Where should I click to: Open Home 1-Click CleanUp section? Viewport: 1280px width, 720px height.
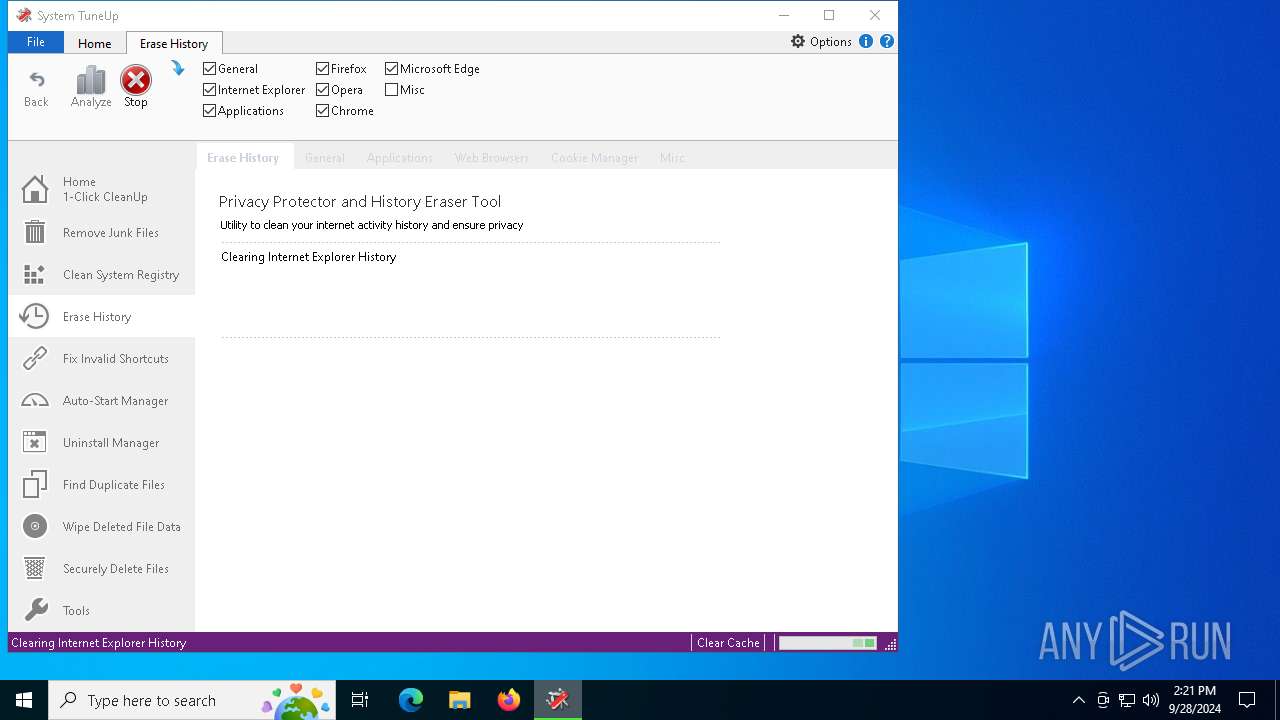101,189
